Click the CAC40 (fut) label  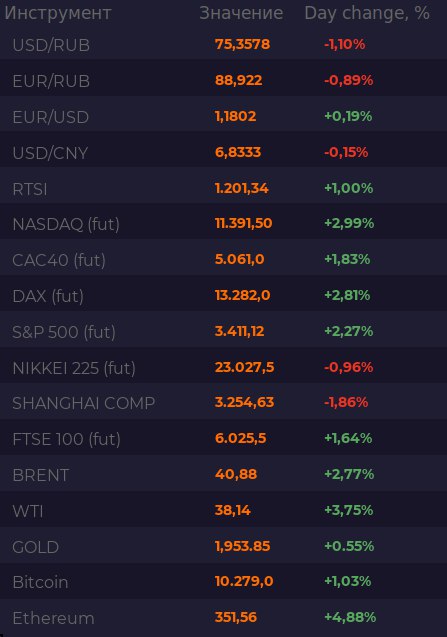click(59, 260)
